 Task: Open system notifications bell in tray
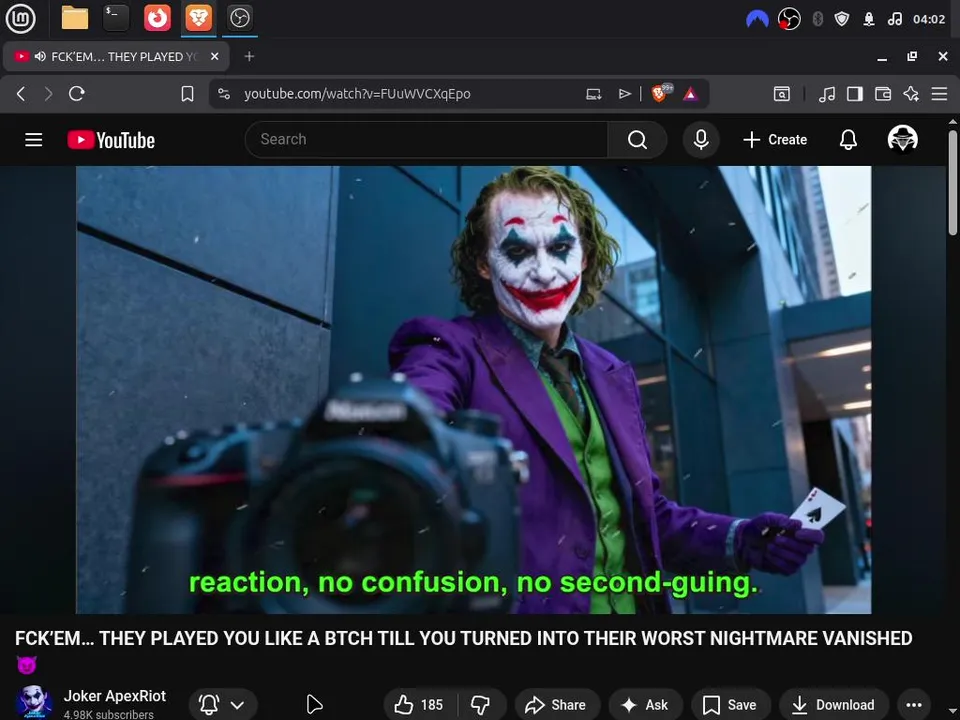868,19
